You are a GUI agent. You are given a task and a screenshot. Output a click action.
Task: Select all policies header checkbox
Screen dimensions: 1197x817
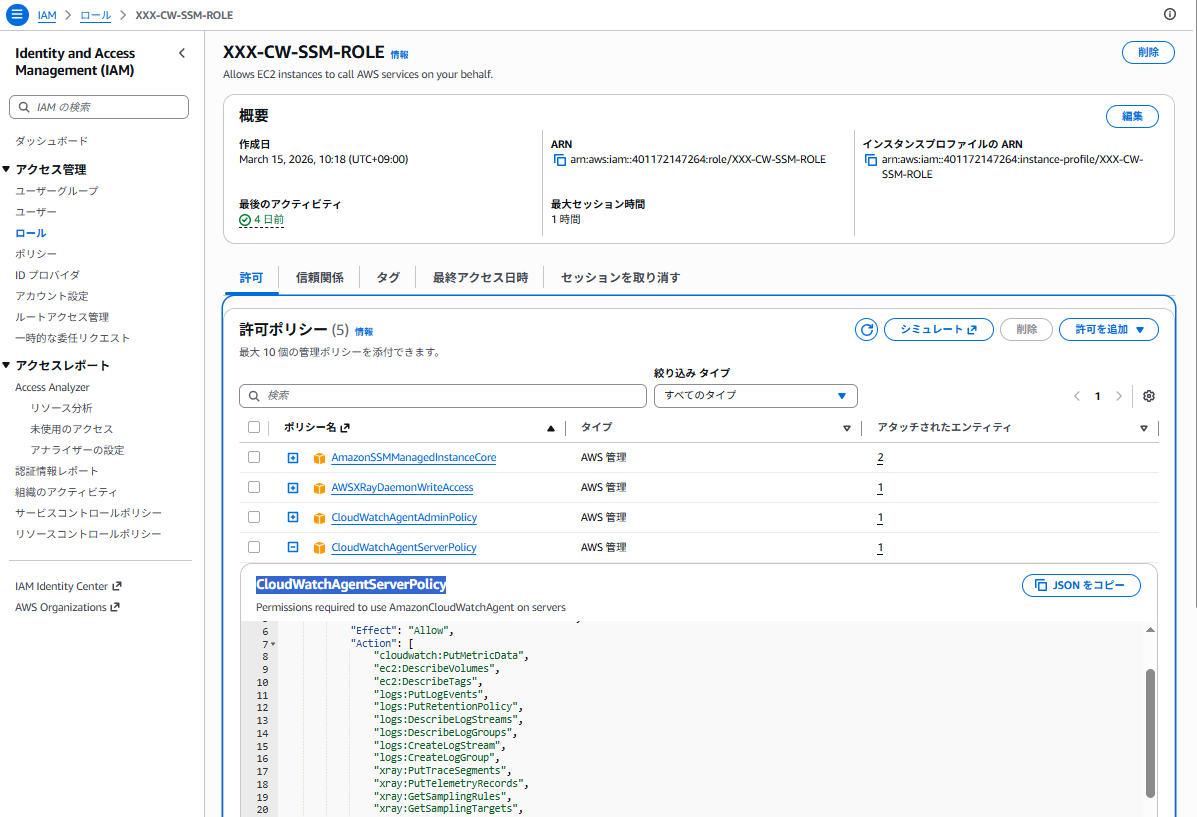(254, 428)
